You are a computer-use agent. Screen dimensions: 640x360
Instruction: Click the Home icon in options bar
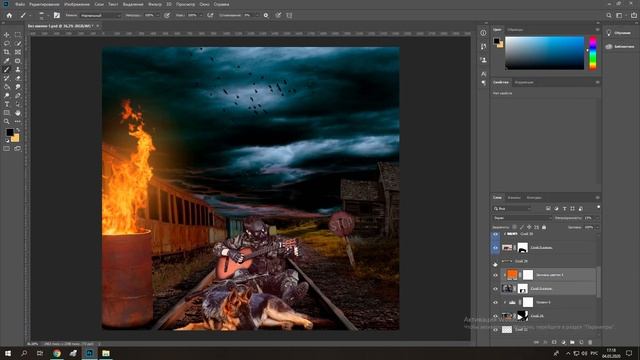click(x=9, y=15)
